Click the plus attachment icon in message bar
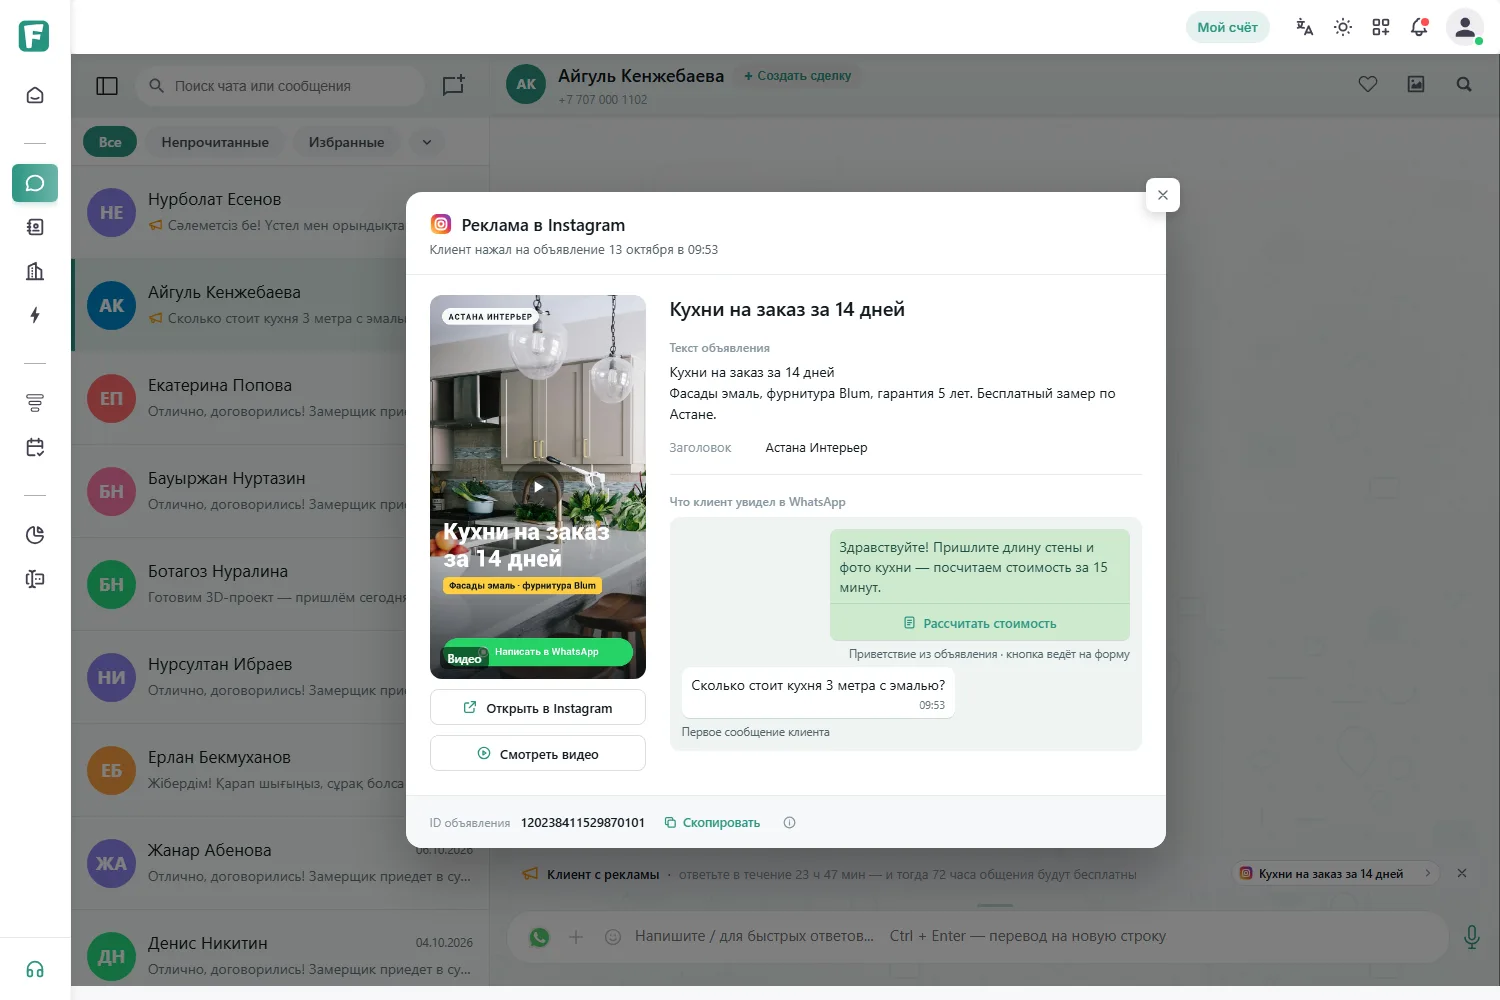This screenshot has height=1000, width=1500. pyautogui.click(x=576, y=937)
